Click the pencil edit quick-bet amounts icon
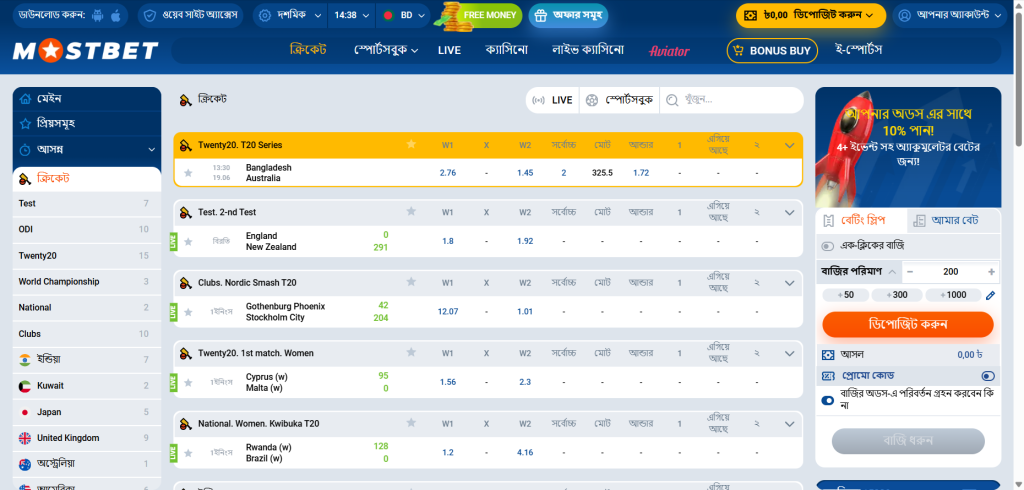The width and height of the screenshot is (1024, 490). point(990,295)
